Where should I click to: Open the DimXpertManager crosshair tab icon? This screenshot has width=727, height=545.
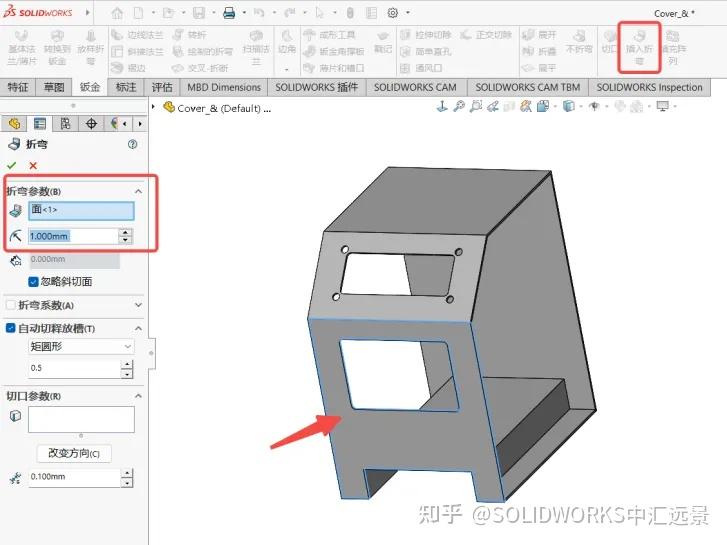91,123
